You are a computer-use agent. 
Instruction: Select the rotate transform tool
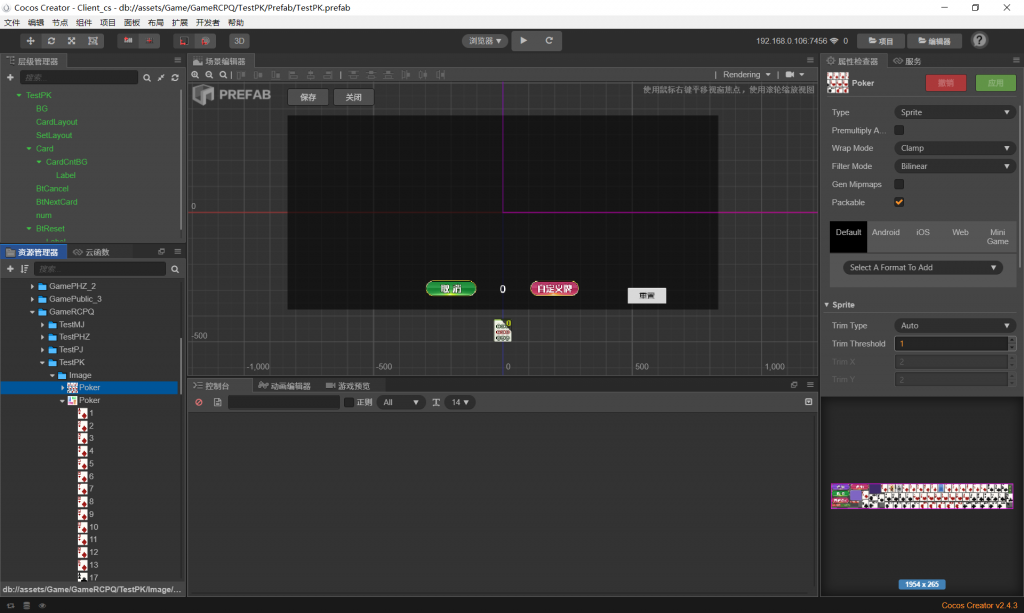coord(51,41)
